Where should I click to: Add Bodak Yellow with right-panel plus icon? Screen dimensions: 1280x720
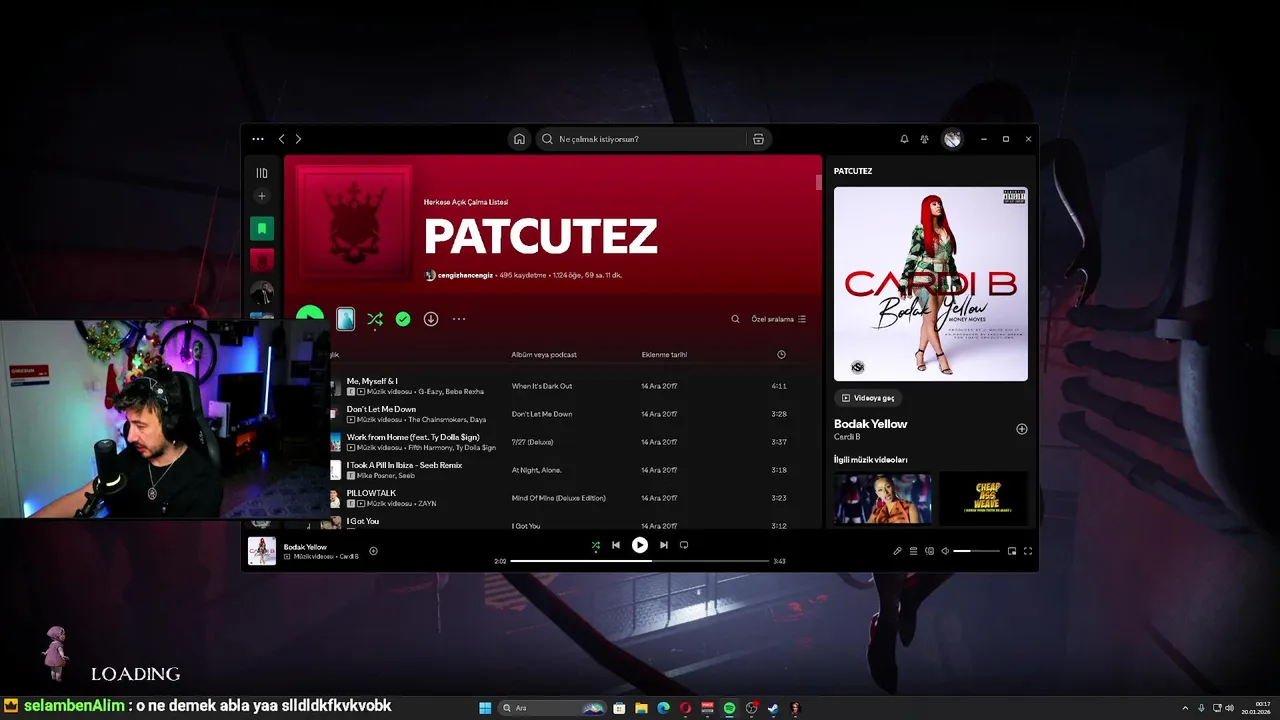1022,429
